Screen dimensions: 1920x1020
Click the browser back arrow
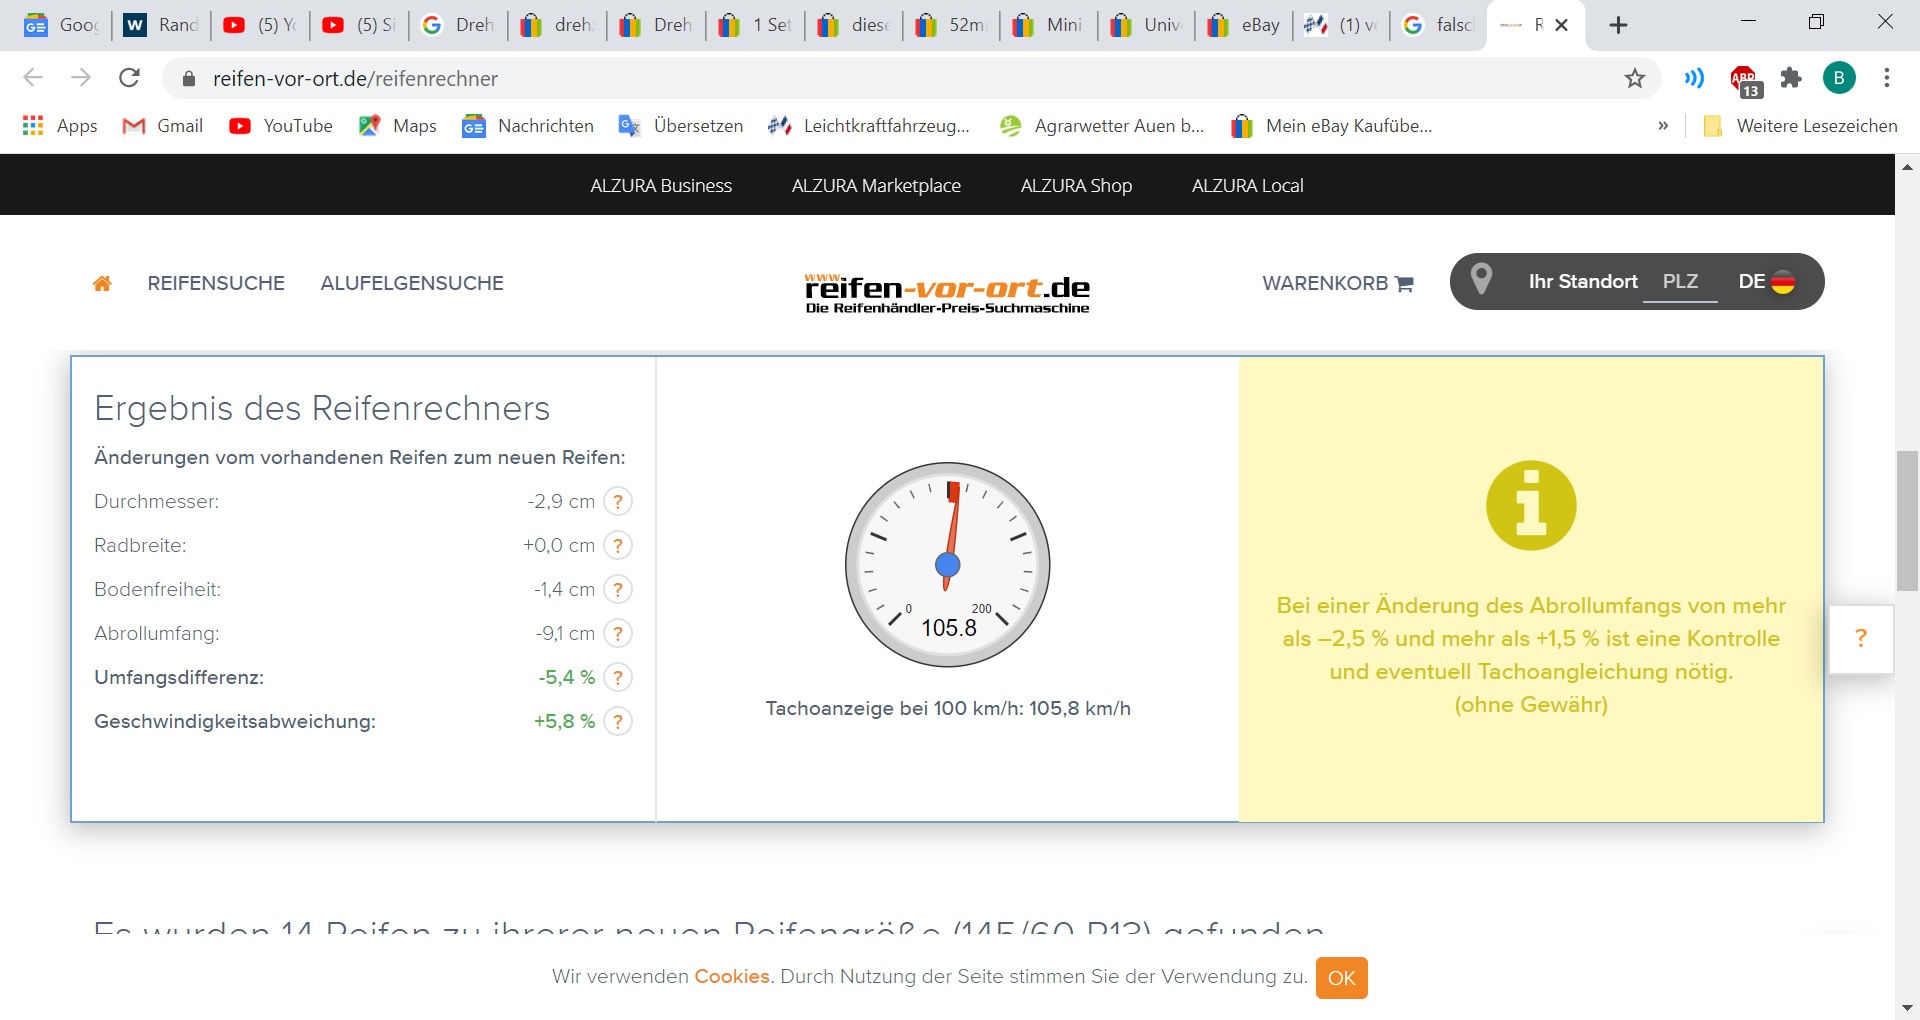[33, 78]
